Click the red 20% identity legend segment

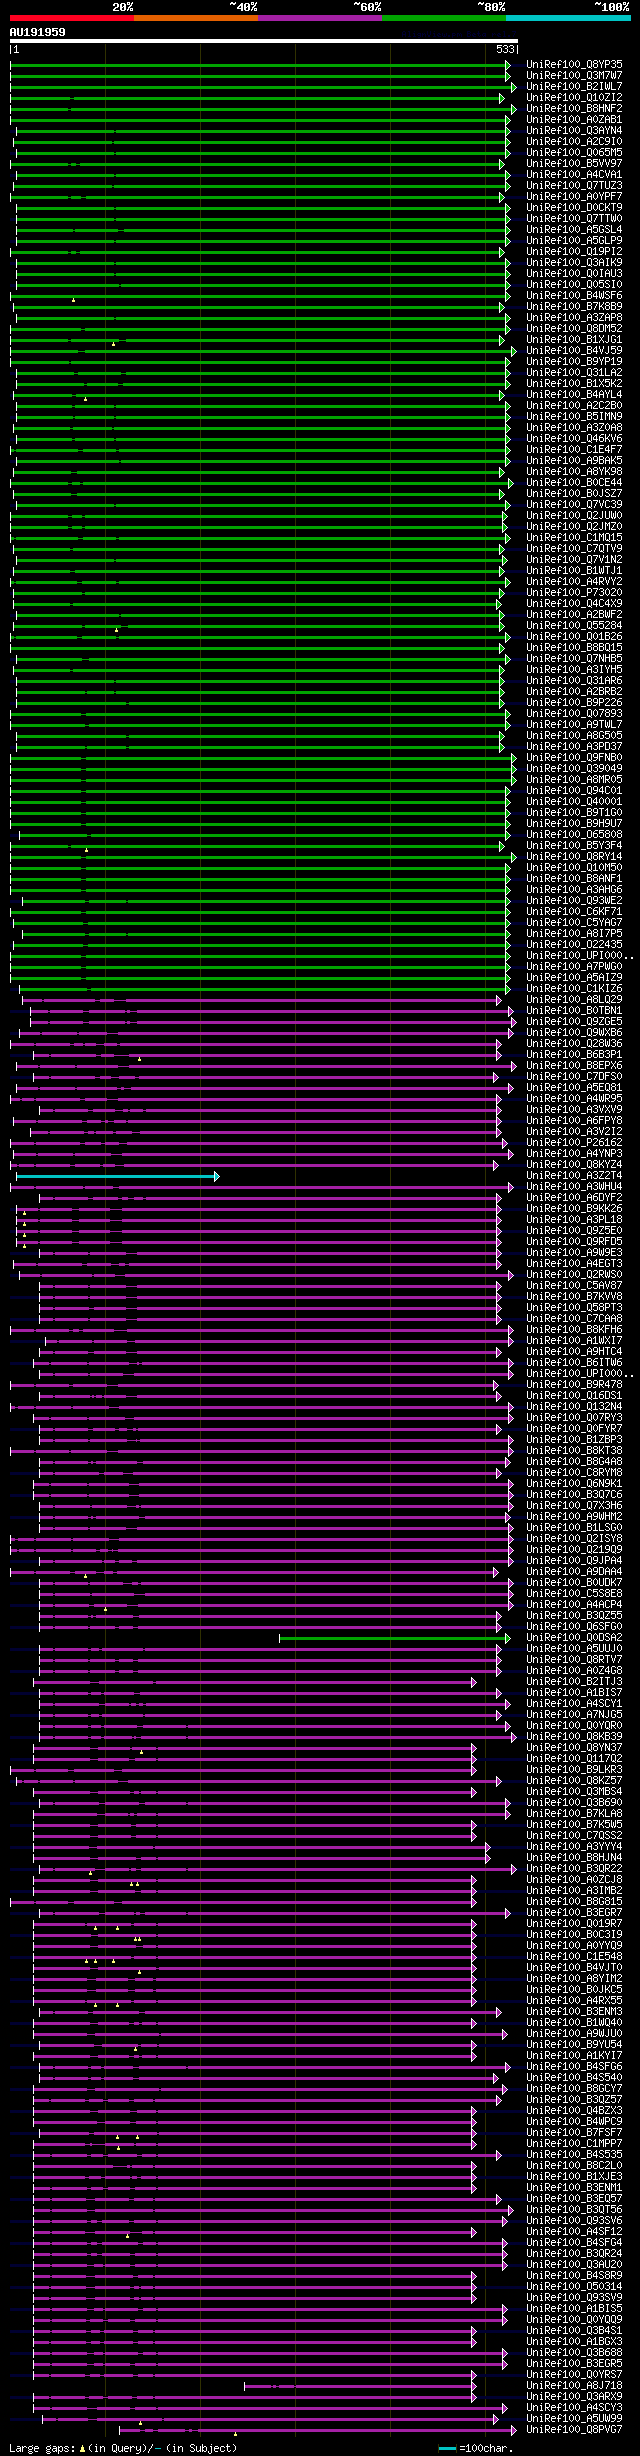tap(71, 18)
